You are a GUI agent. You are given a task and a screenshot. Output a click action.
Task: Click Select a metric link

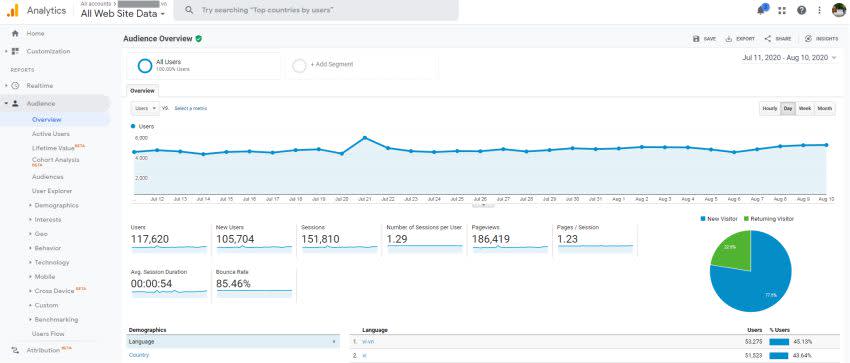pyautogui.click(x=191, y=108)
